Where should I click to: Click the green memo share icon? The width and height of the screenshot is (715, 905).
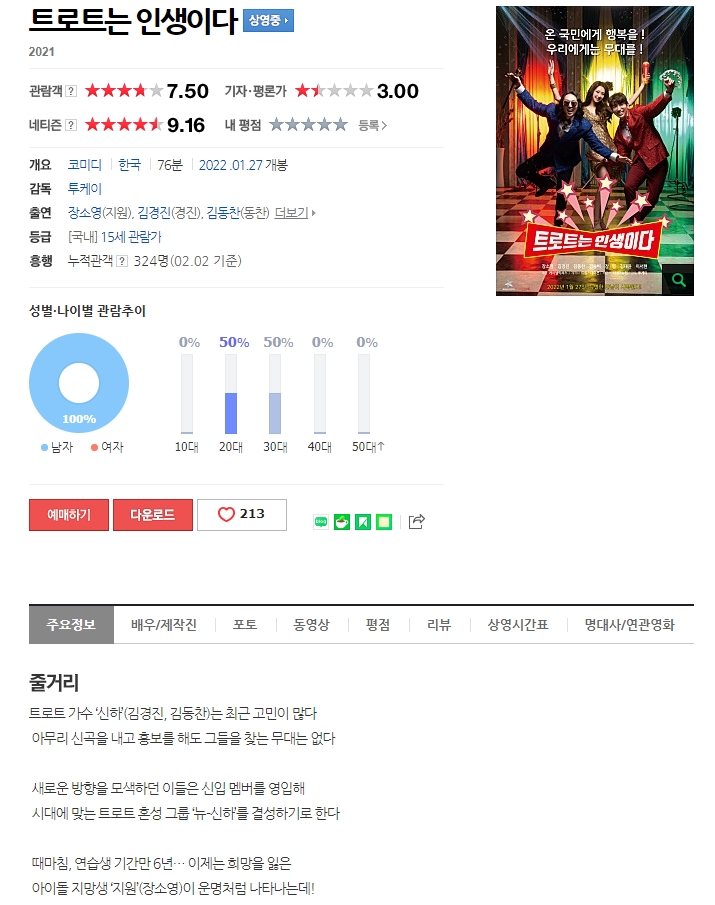pos(384,522)
